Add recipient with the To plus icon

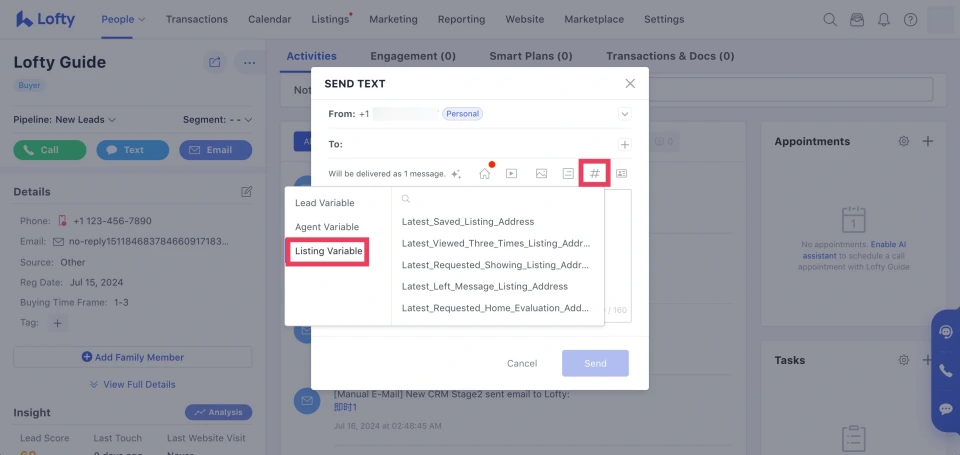[625, 144]
